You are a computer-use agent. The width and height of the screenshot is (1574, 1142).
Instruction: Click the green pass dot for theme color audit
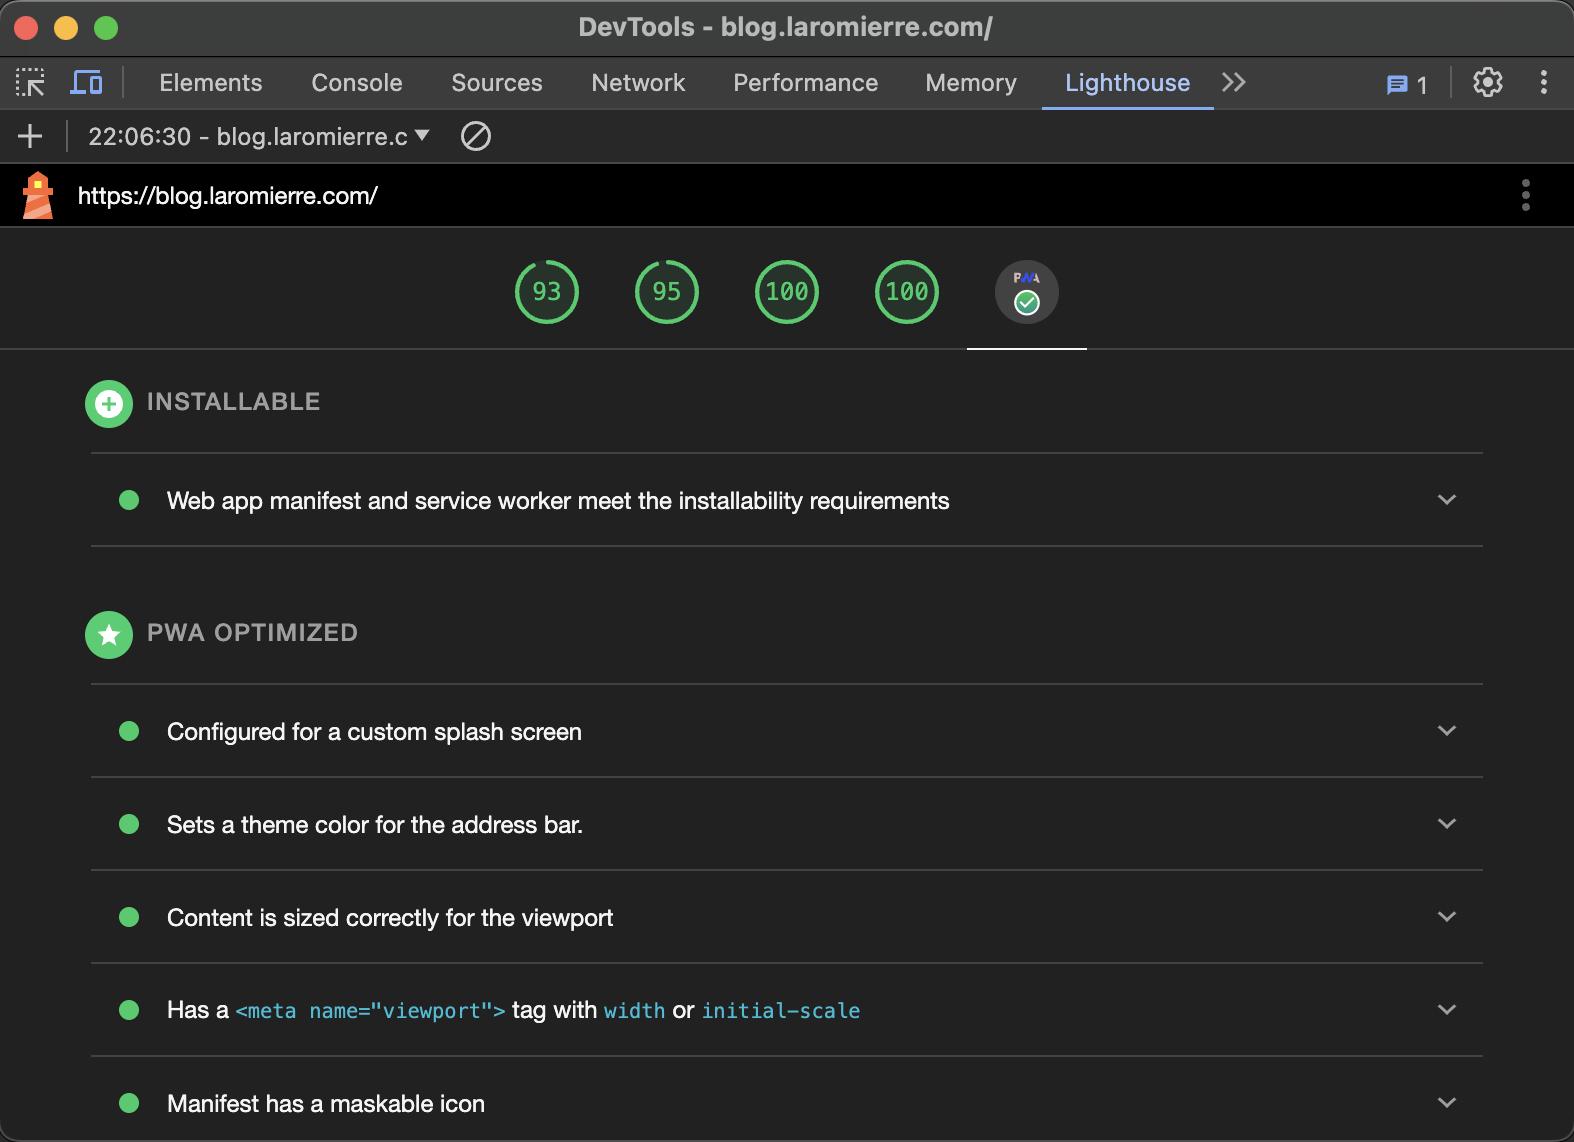(129, 824)
